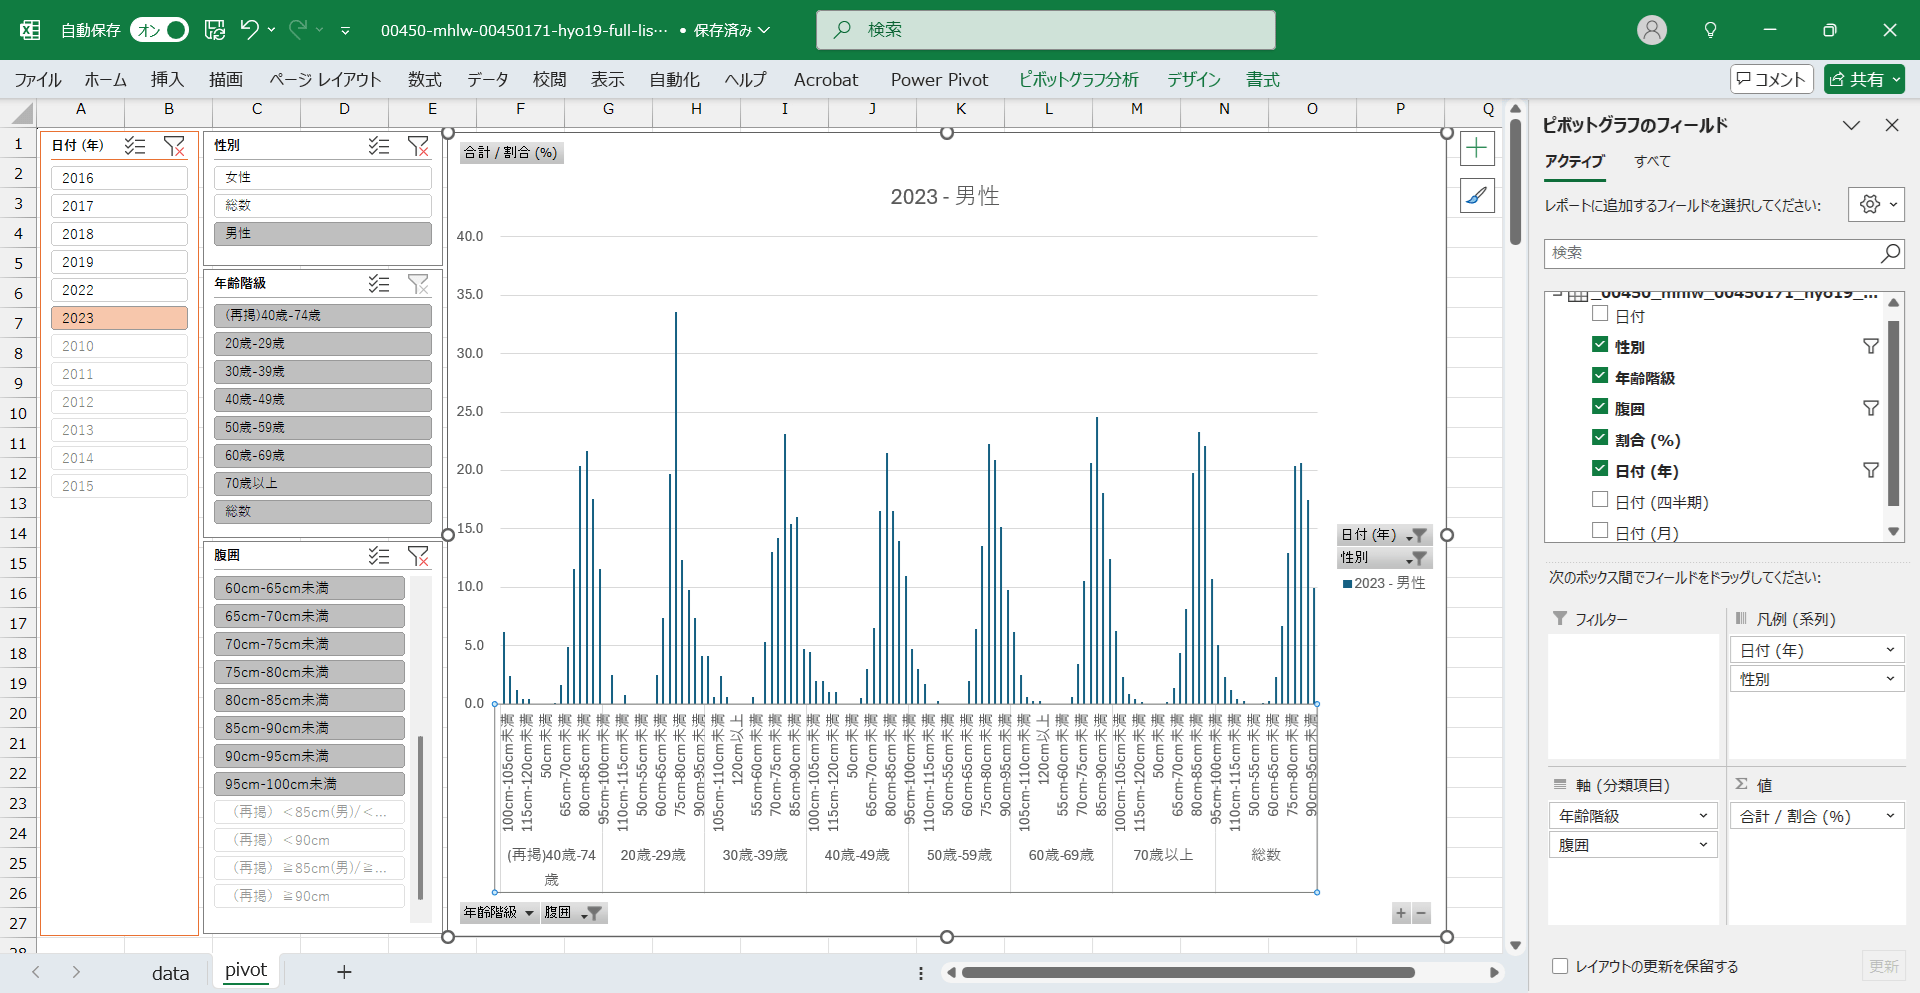Open chart styles paintbrush icon
The width and height of the screenshot is (1920, 993).
click(1477, 196)
